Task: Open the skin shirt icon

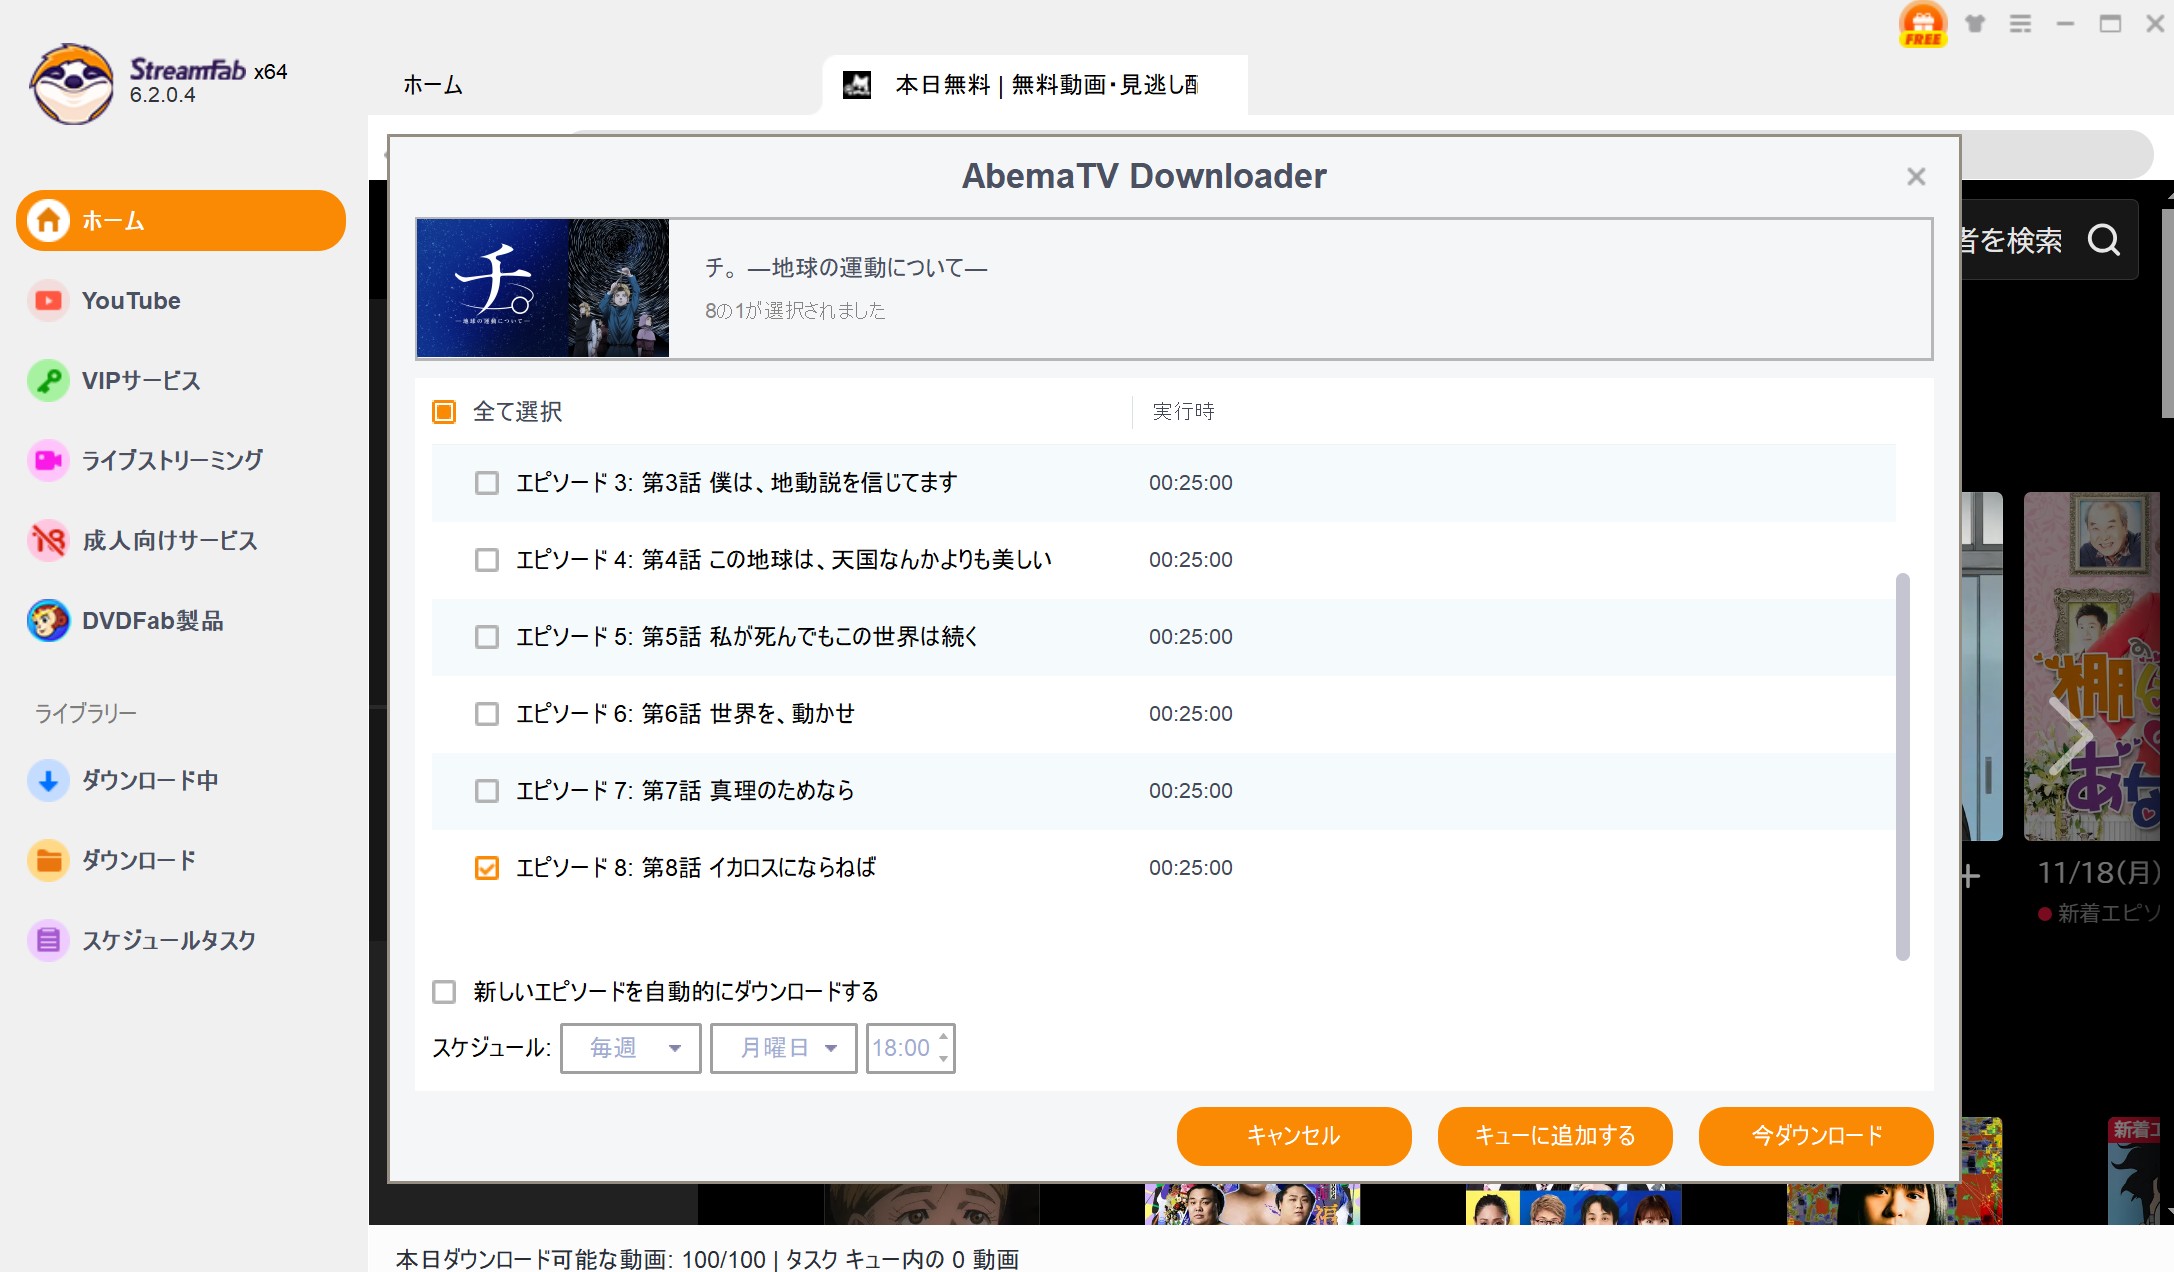Action: tap(1974, 23)
